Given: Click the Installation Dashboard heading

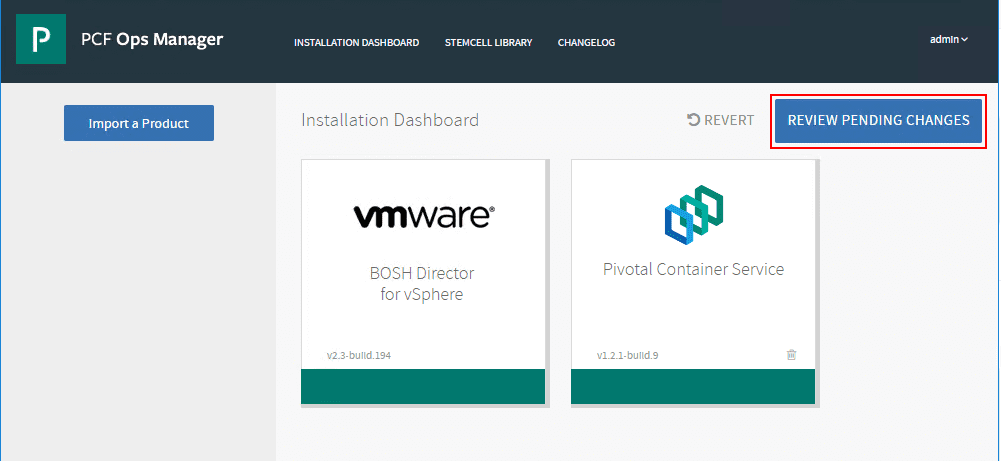Looking at the screenshot, I should 390,120.
